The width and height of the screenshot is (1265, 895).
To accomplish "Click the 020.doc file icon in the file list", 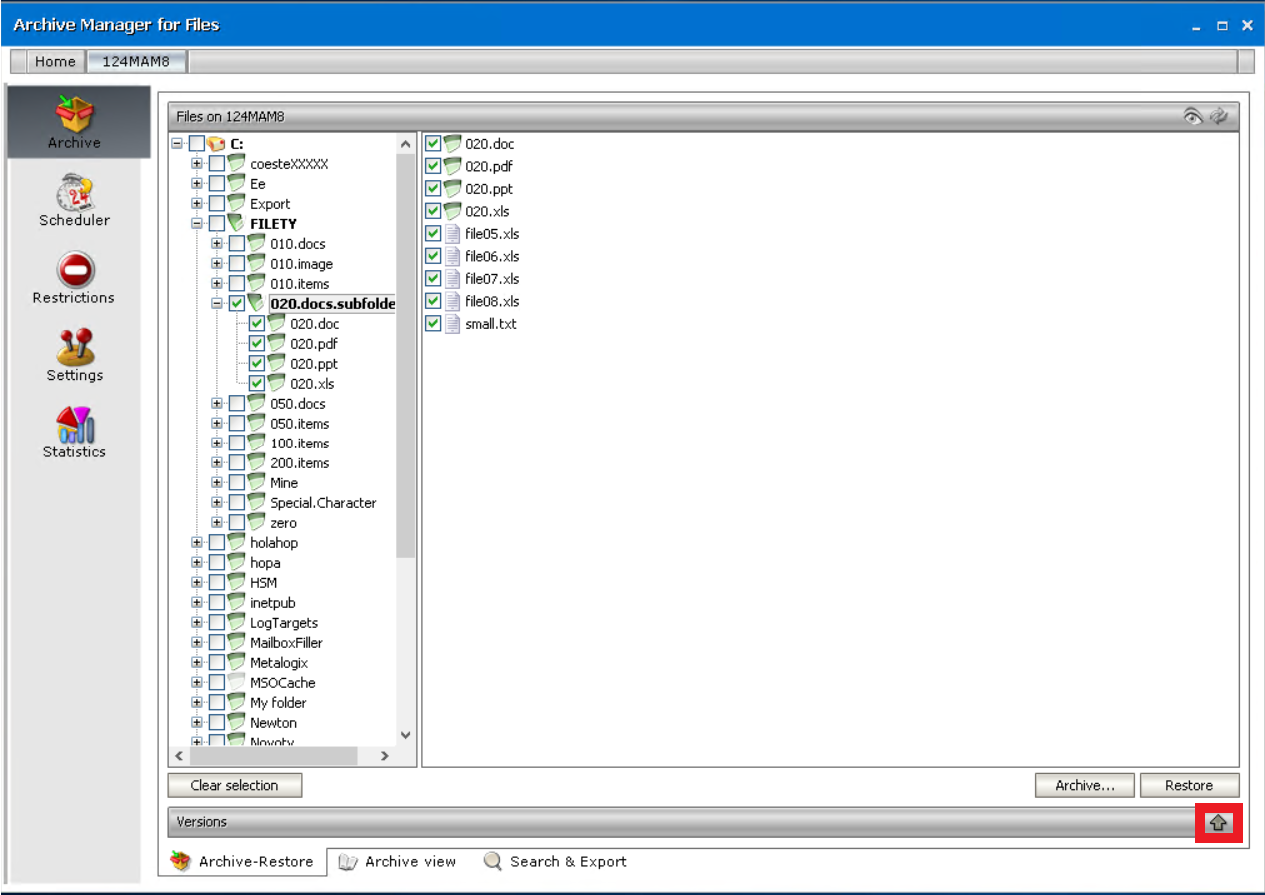I will [453, 144].
